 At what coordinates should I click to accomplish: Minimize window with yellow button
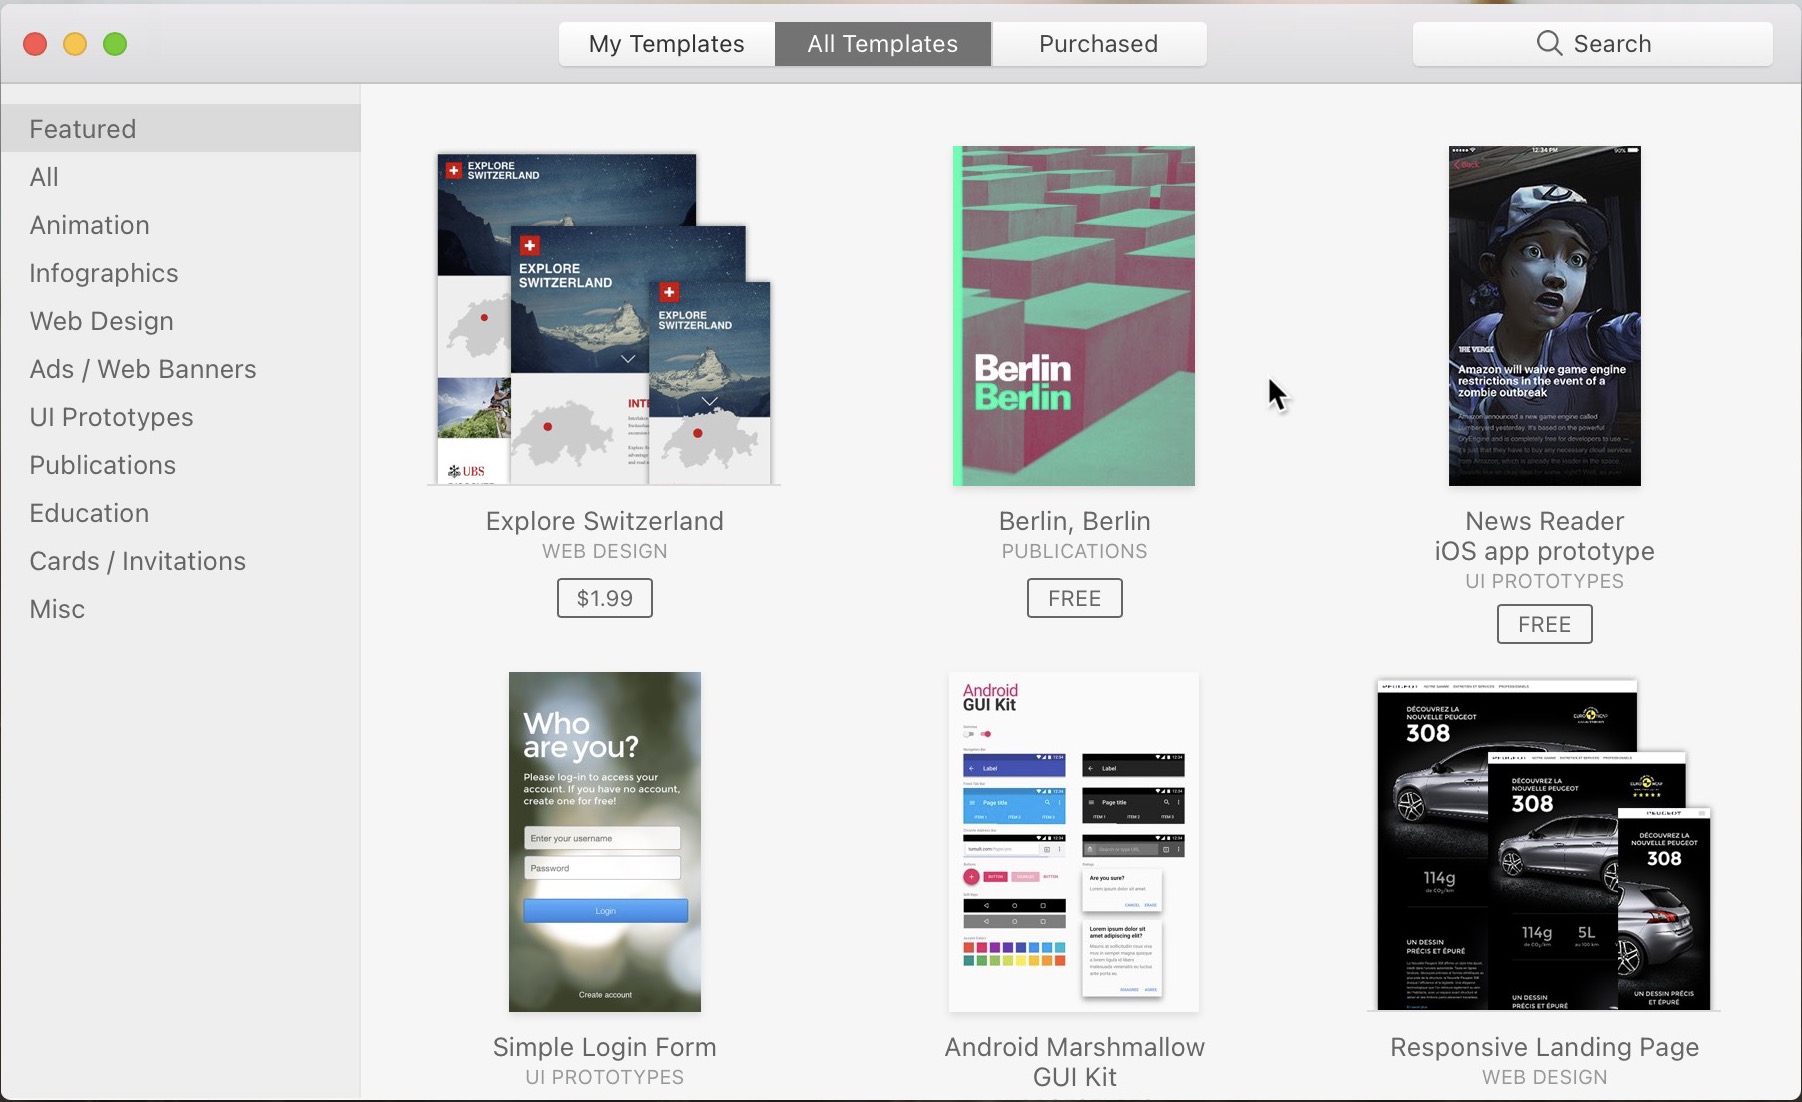click(x=75, y=44)
